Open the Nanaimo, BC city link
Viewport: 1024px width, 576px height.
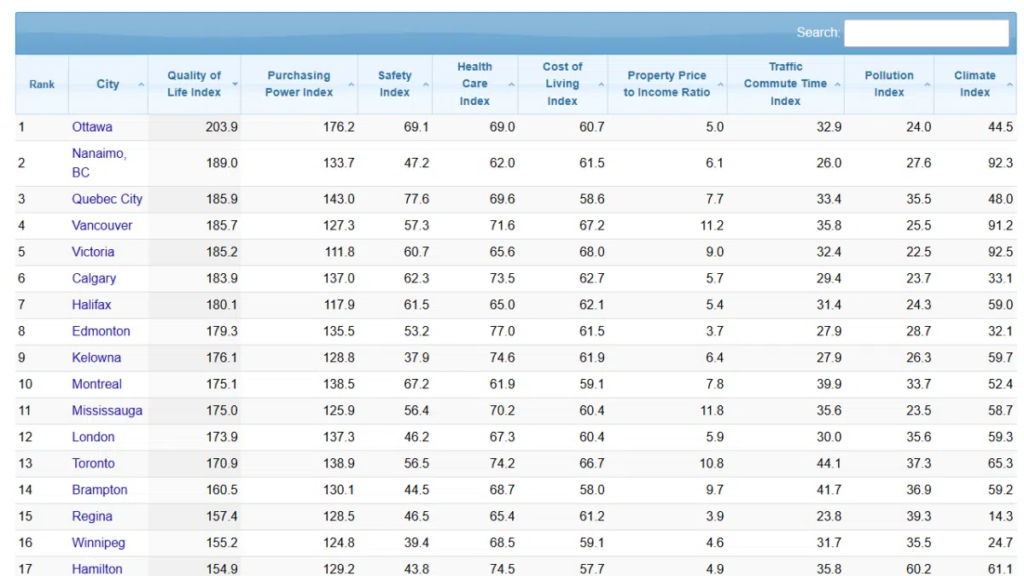pyautogui.click(x=98, y=163)
